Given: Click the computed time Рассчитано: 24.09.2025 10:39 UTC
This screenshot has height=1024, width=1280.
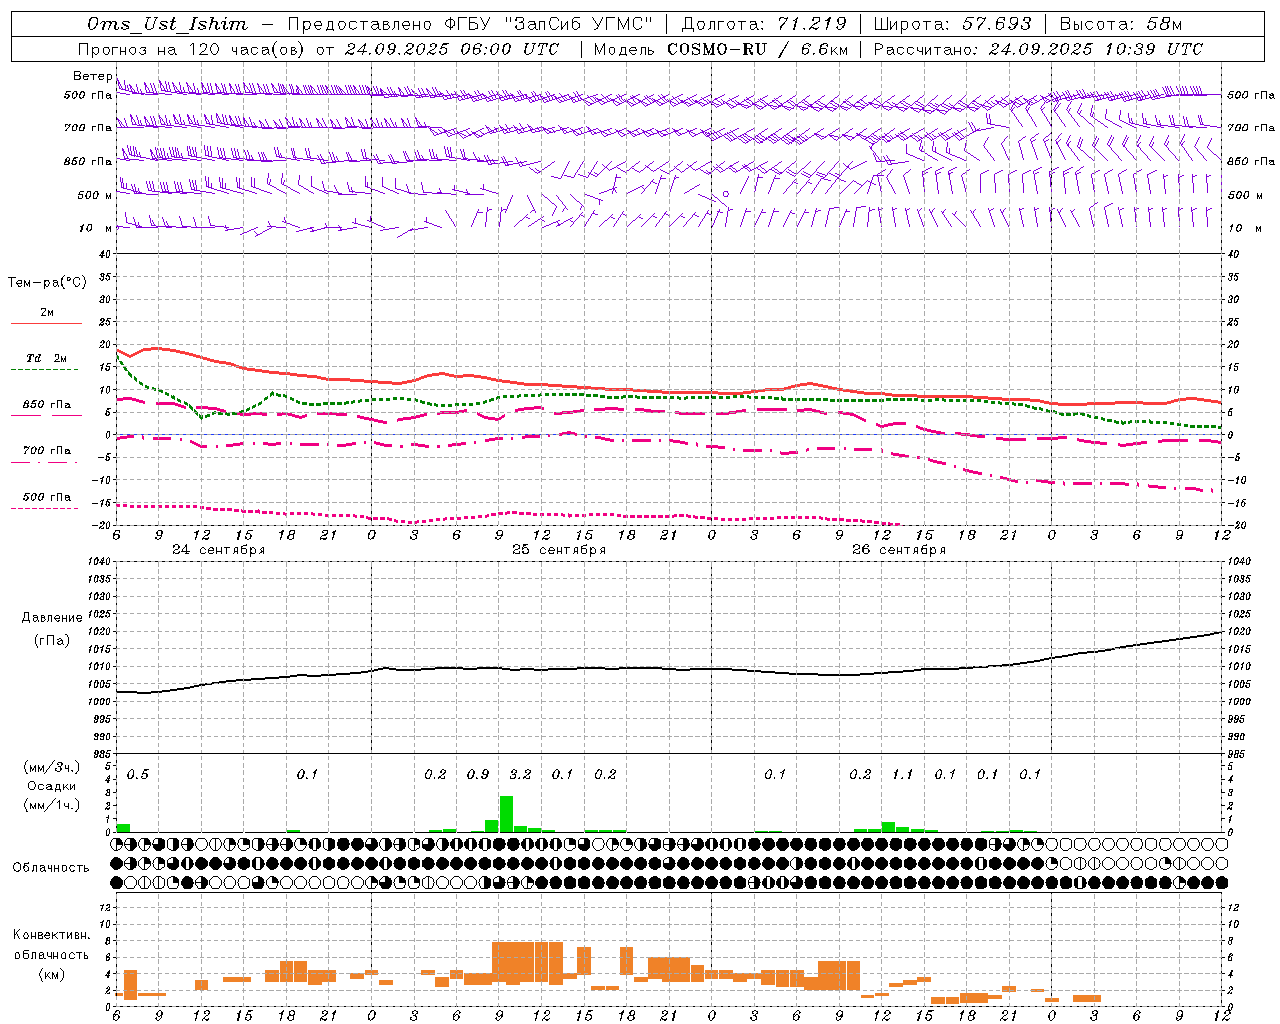Looking at the screenshot, I should coord(1038,49).
